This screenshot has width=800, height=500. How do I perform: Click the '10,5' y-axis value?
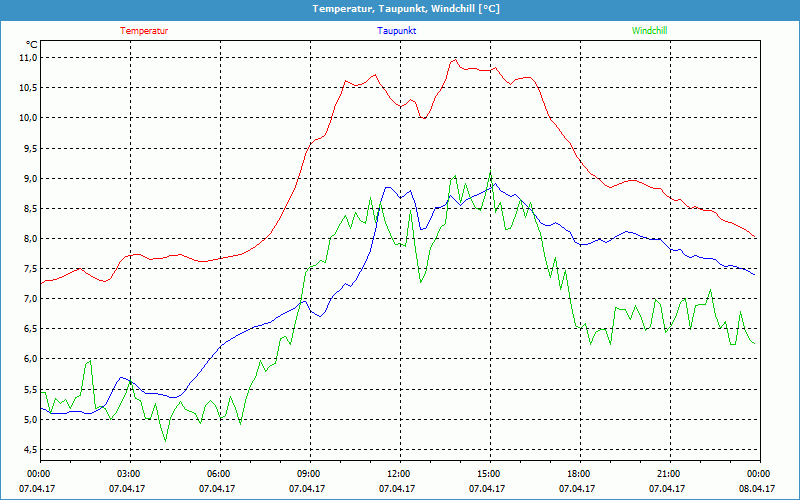point(29,88)
